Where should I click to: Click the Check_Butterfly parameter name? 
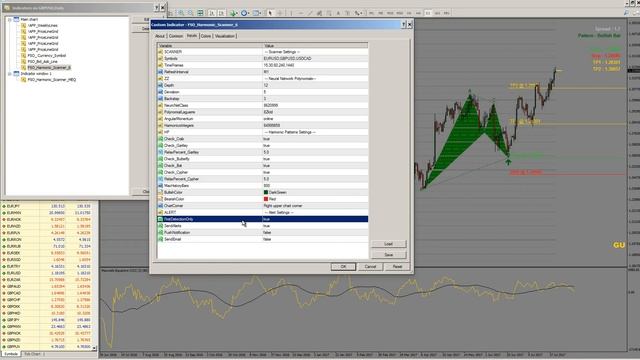coord(177,159)
